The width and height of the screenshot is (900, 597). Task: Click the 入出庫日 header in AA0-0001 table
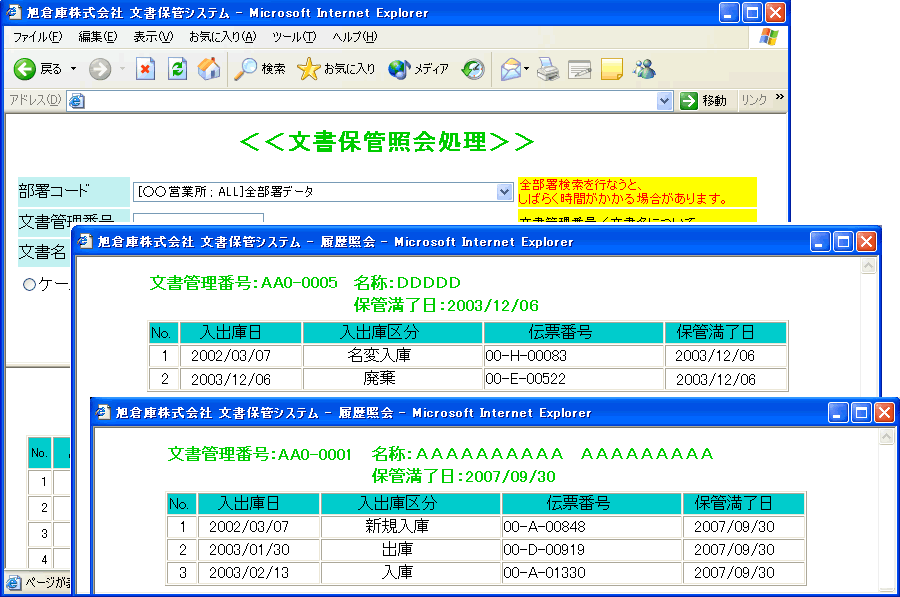pos(258,503)
